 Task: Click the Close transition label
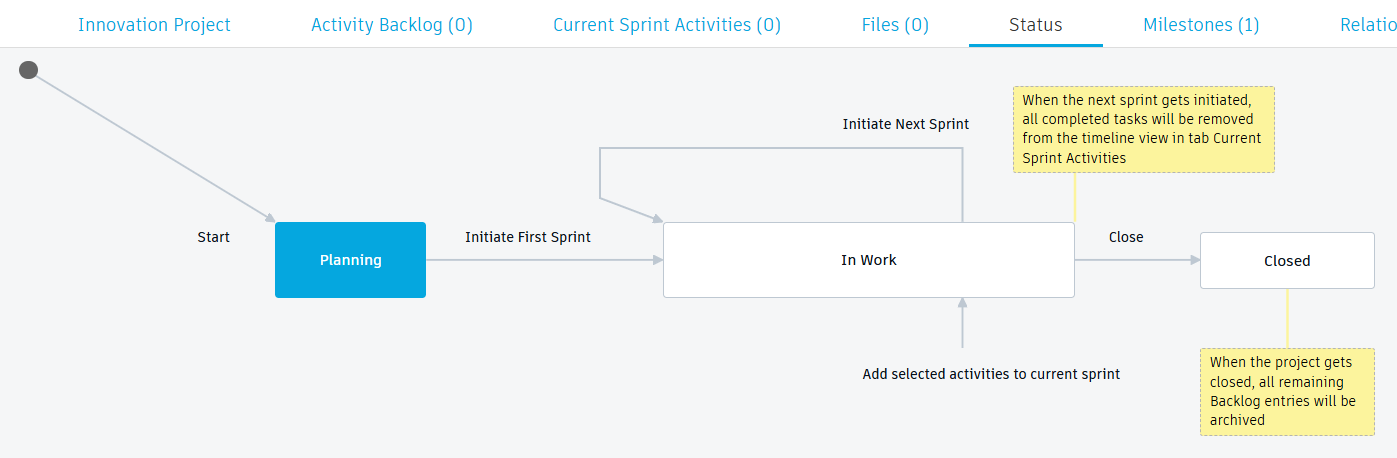(1126, 237)
